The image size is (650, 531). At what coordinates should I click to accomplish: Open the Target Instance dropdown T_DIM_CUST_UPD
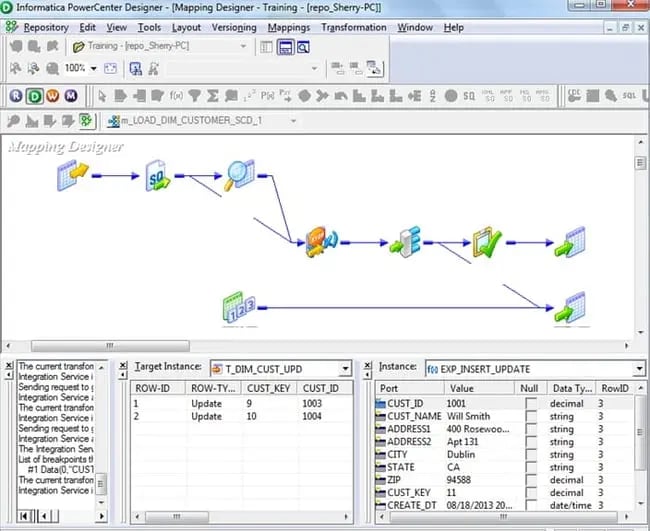(x=344, y=368)
